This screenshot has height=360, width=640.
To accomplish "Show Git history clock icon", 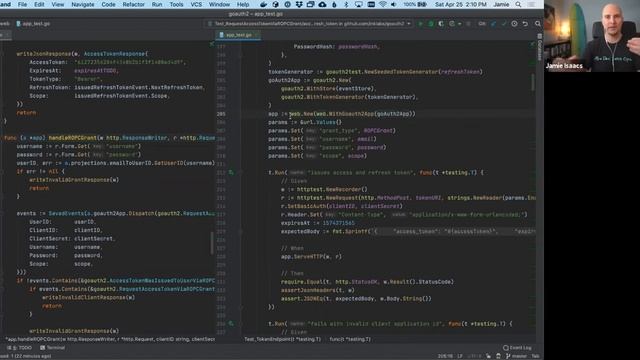I will [514, 24].
